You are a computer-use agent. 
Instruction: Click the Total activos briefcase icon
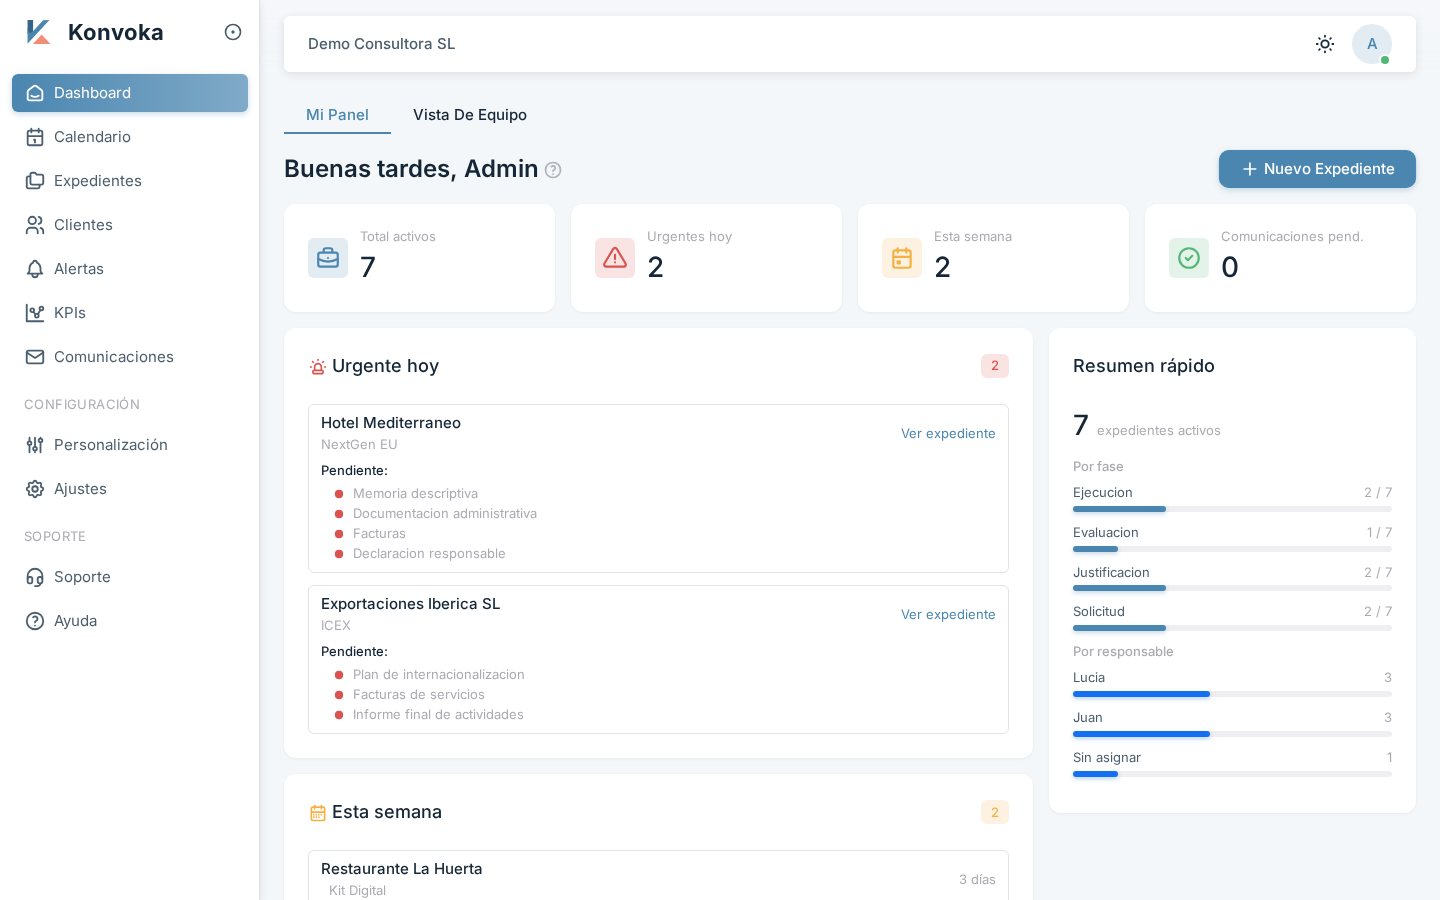[328, 258]
